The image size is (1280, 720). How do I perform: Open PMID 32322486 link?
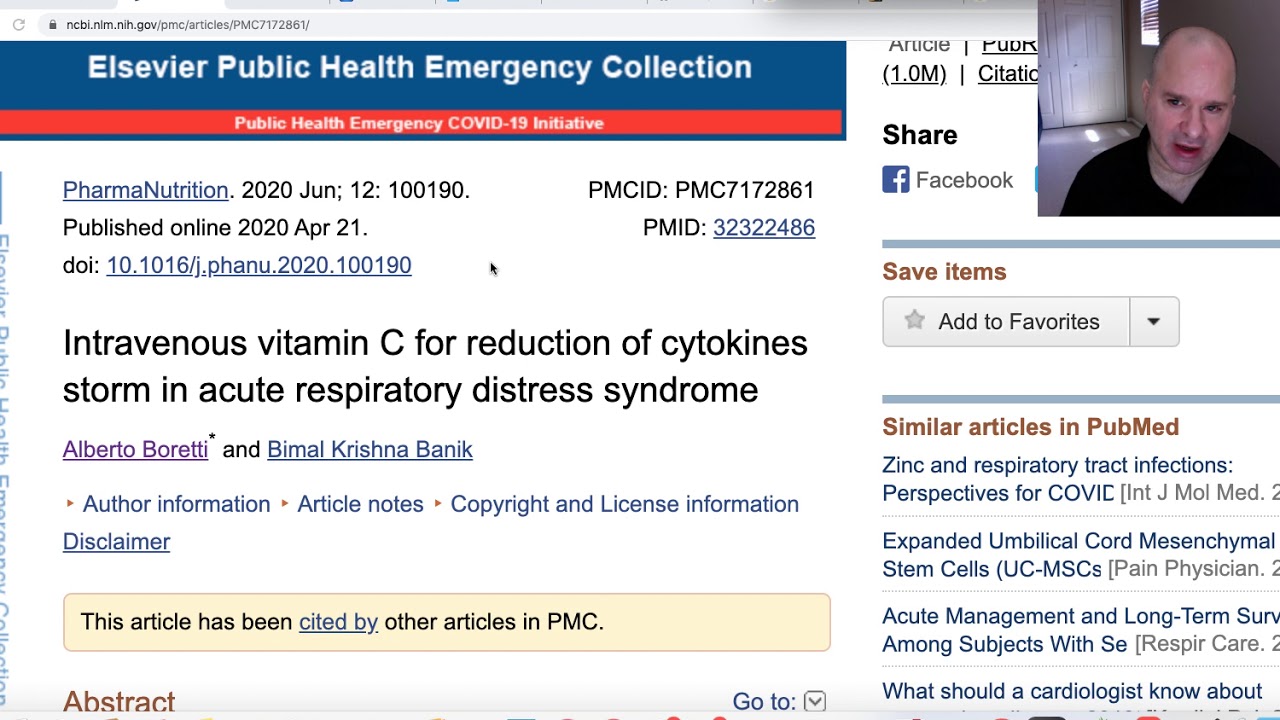point(763,228)
